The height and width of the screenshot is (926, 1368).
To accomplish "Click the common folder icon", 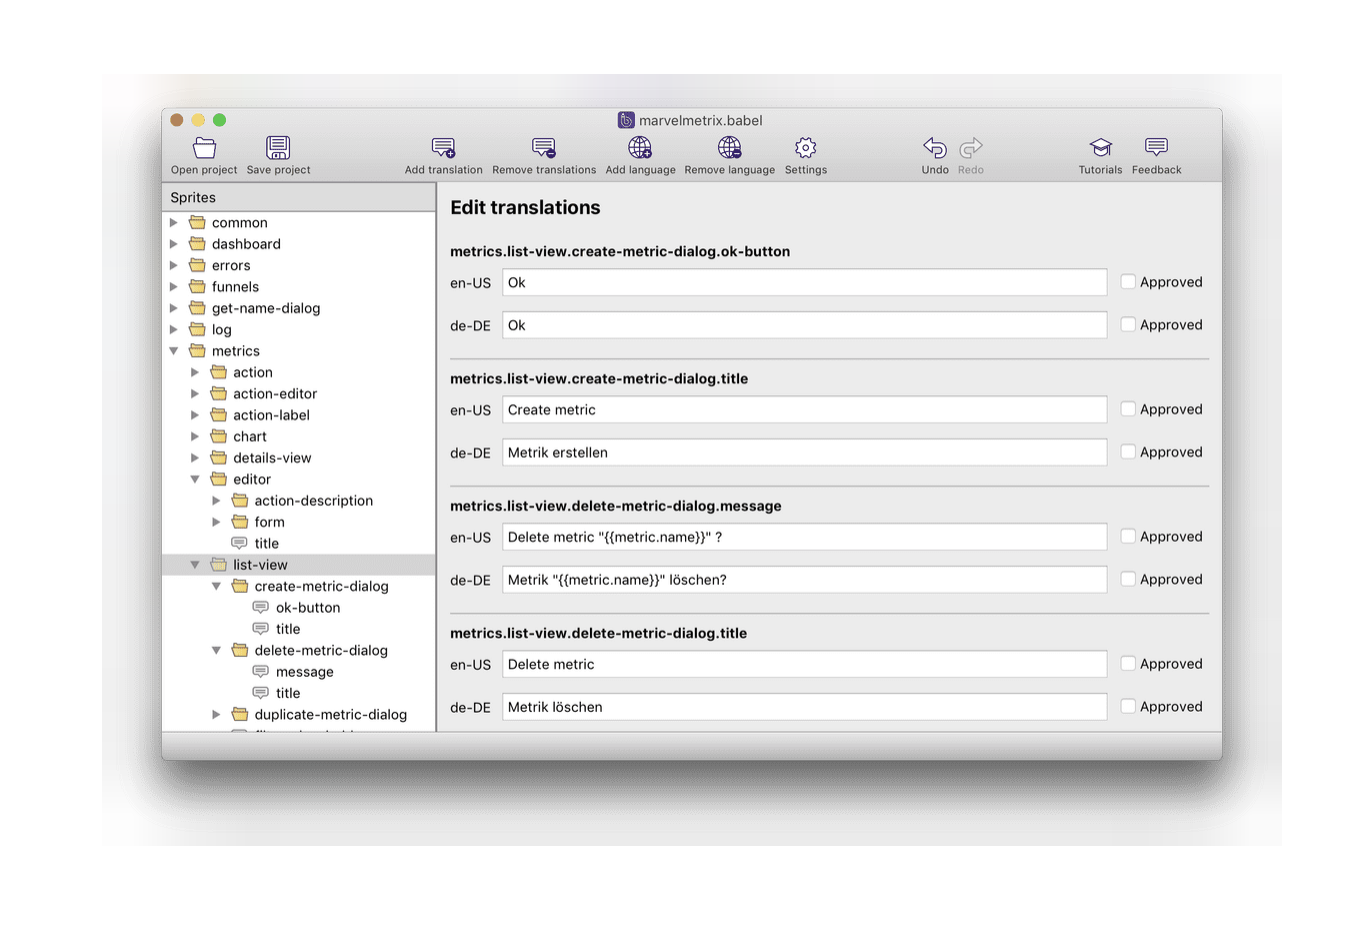I will tap(198, 222).
